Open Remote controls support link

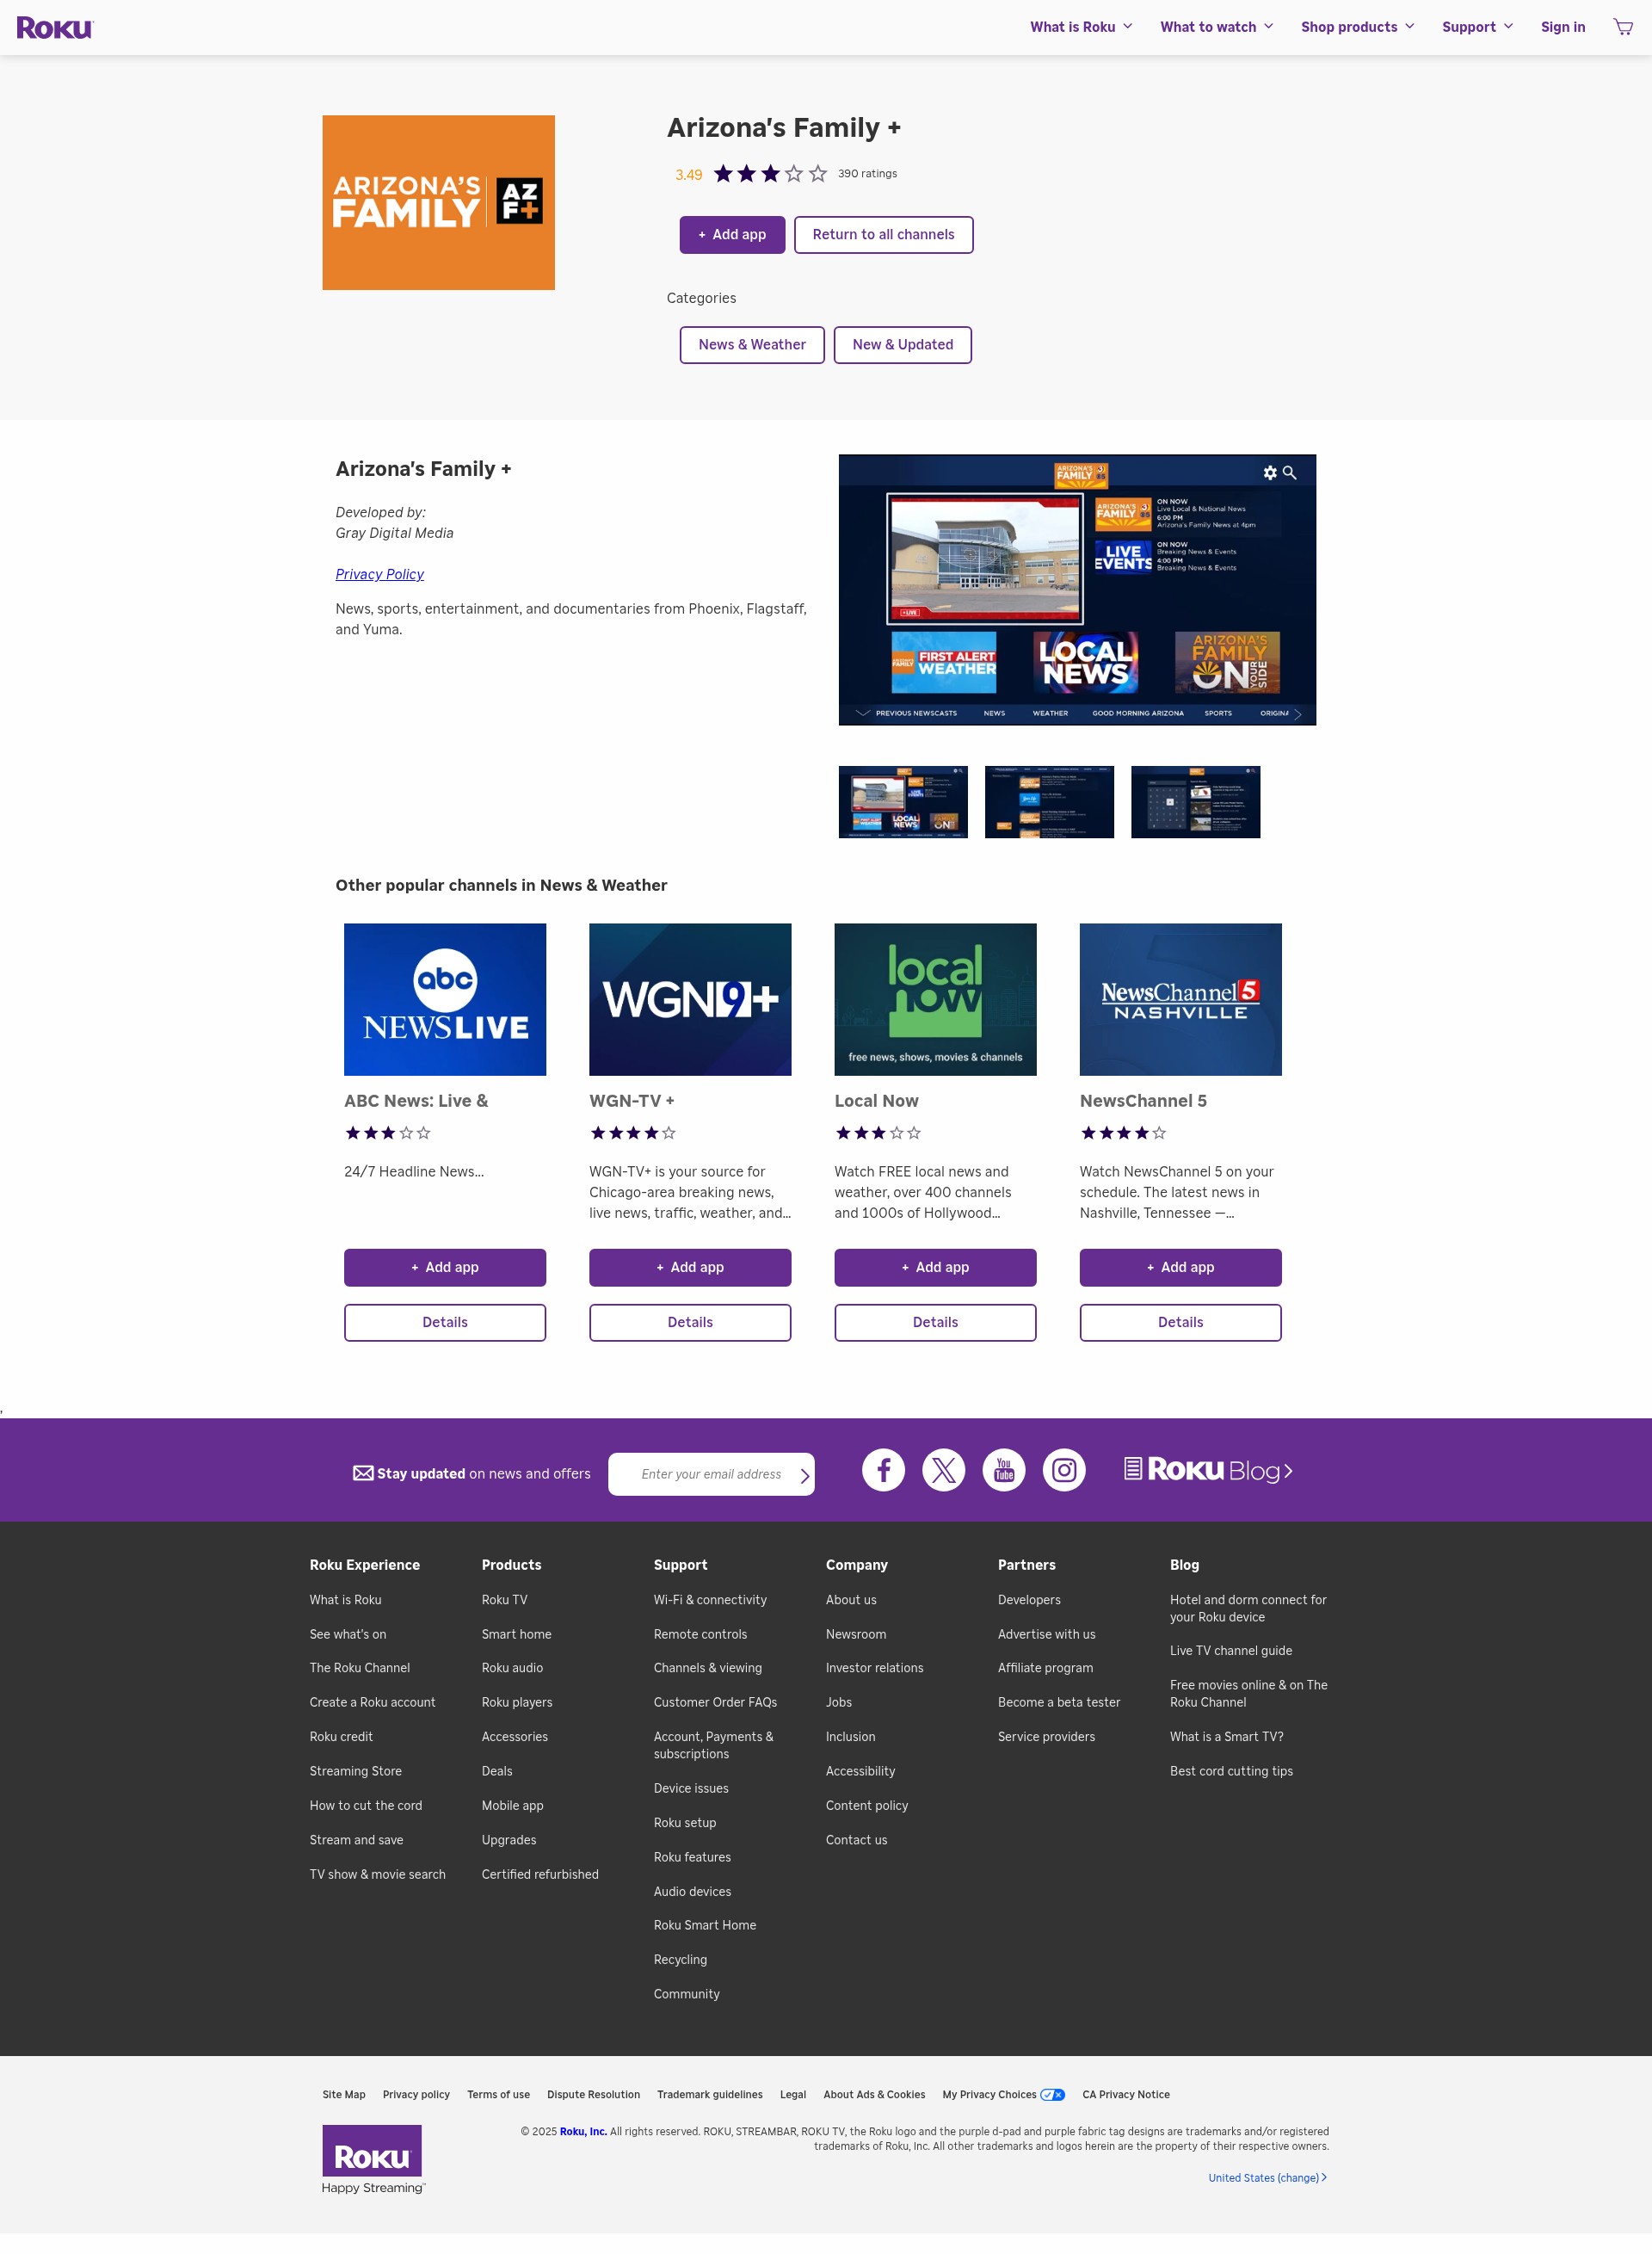point(700,1634)
